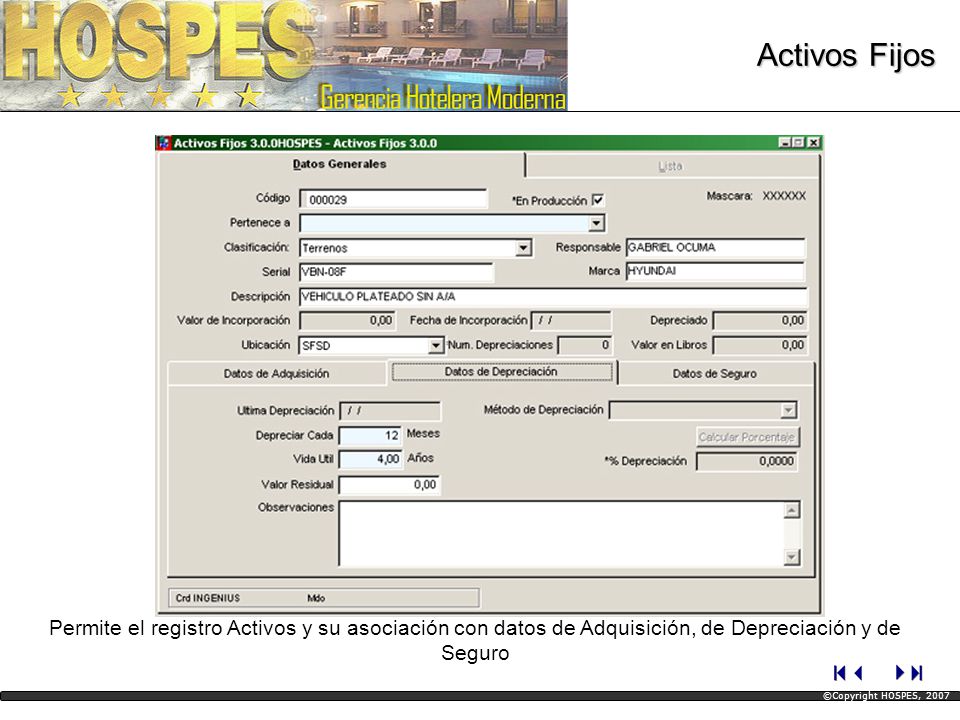Click the Meses label
The width and height of the screenshot is (960, 720).
pyautogui.click(x=423, y=433)
